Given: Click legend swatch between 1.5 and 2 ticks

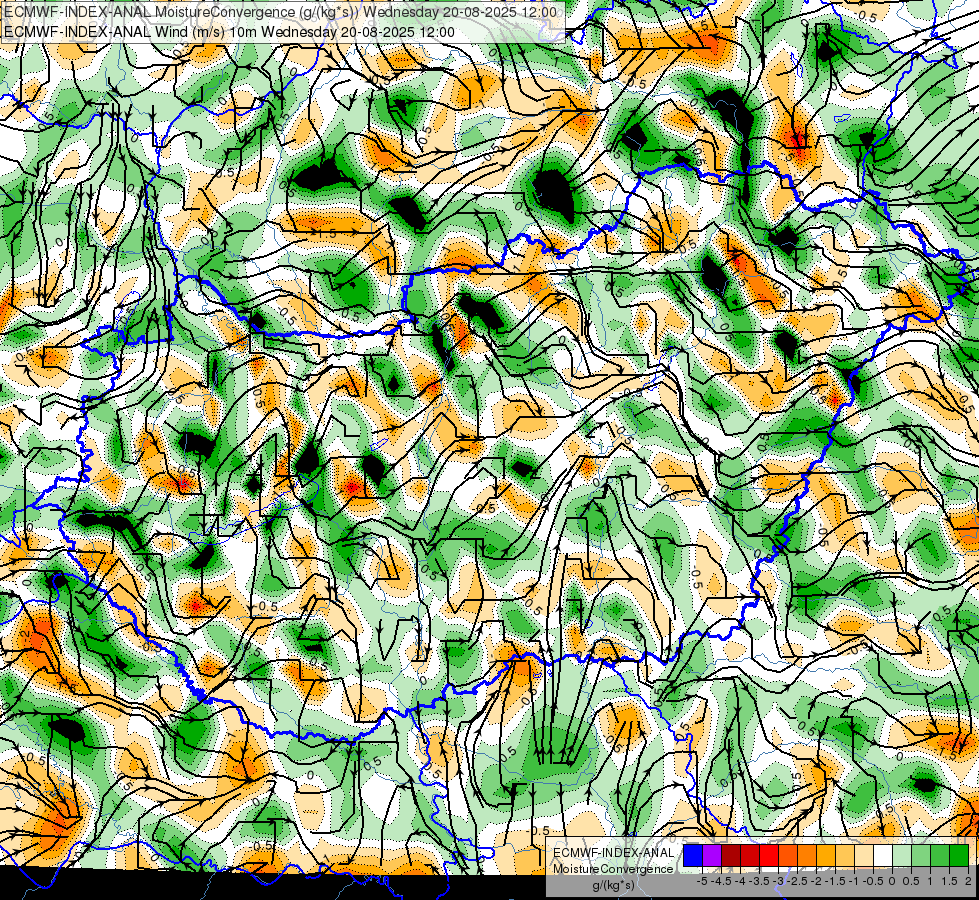Looking at the screenshot, I should point(959,856).
